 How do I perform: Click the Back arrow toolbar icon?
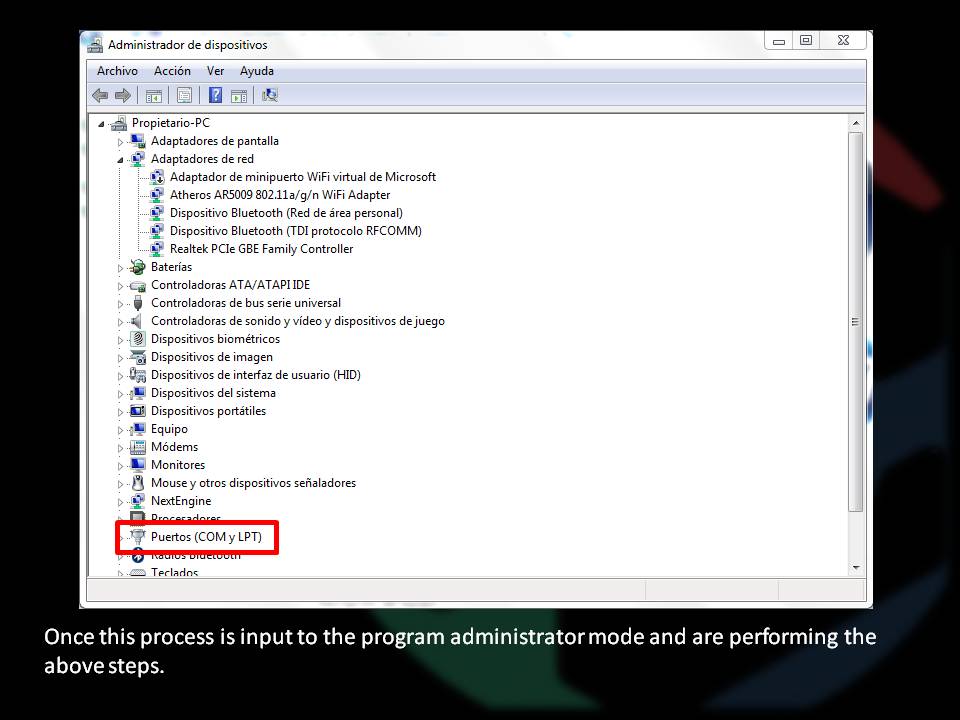pos(100,96)
